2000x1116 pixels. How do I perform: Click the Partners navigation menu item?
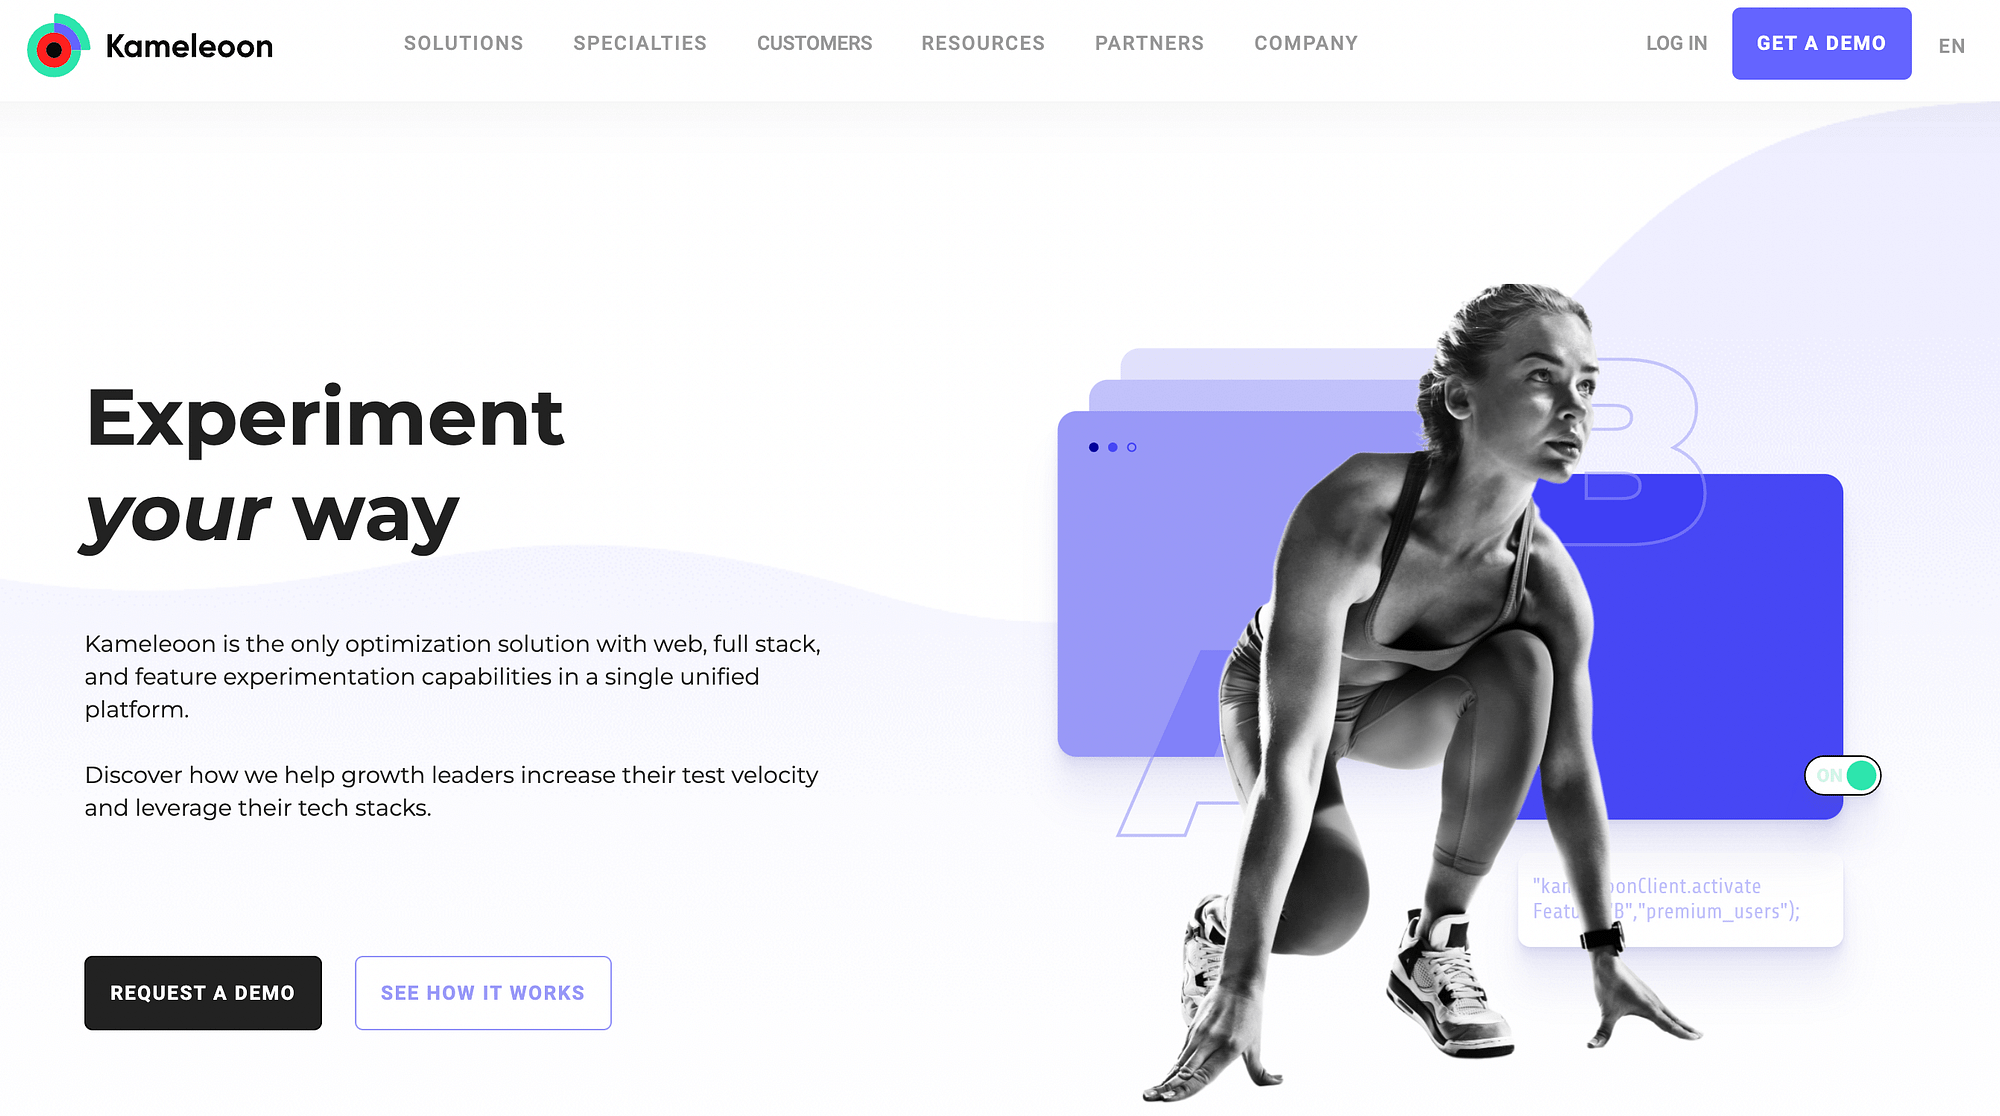[1148, 43]
